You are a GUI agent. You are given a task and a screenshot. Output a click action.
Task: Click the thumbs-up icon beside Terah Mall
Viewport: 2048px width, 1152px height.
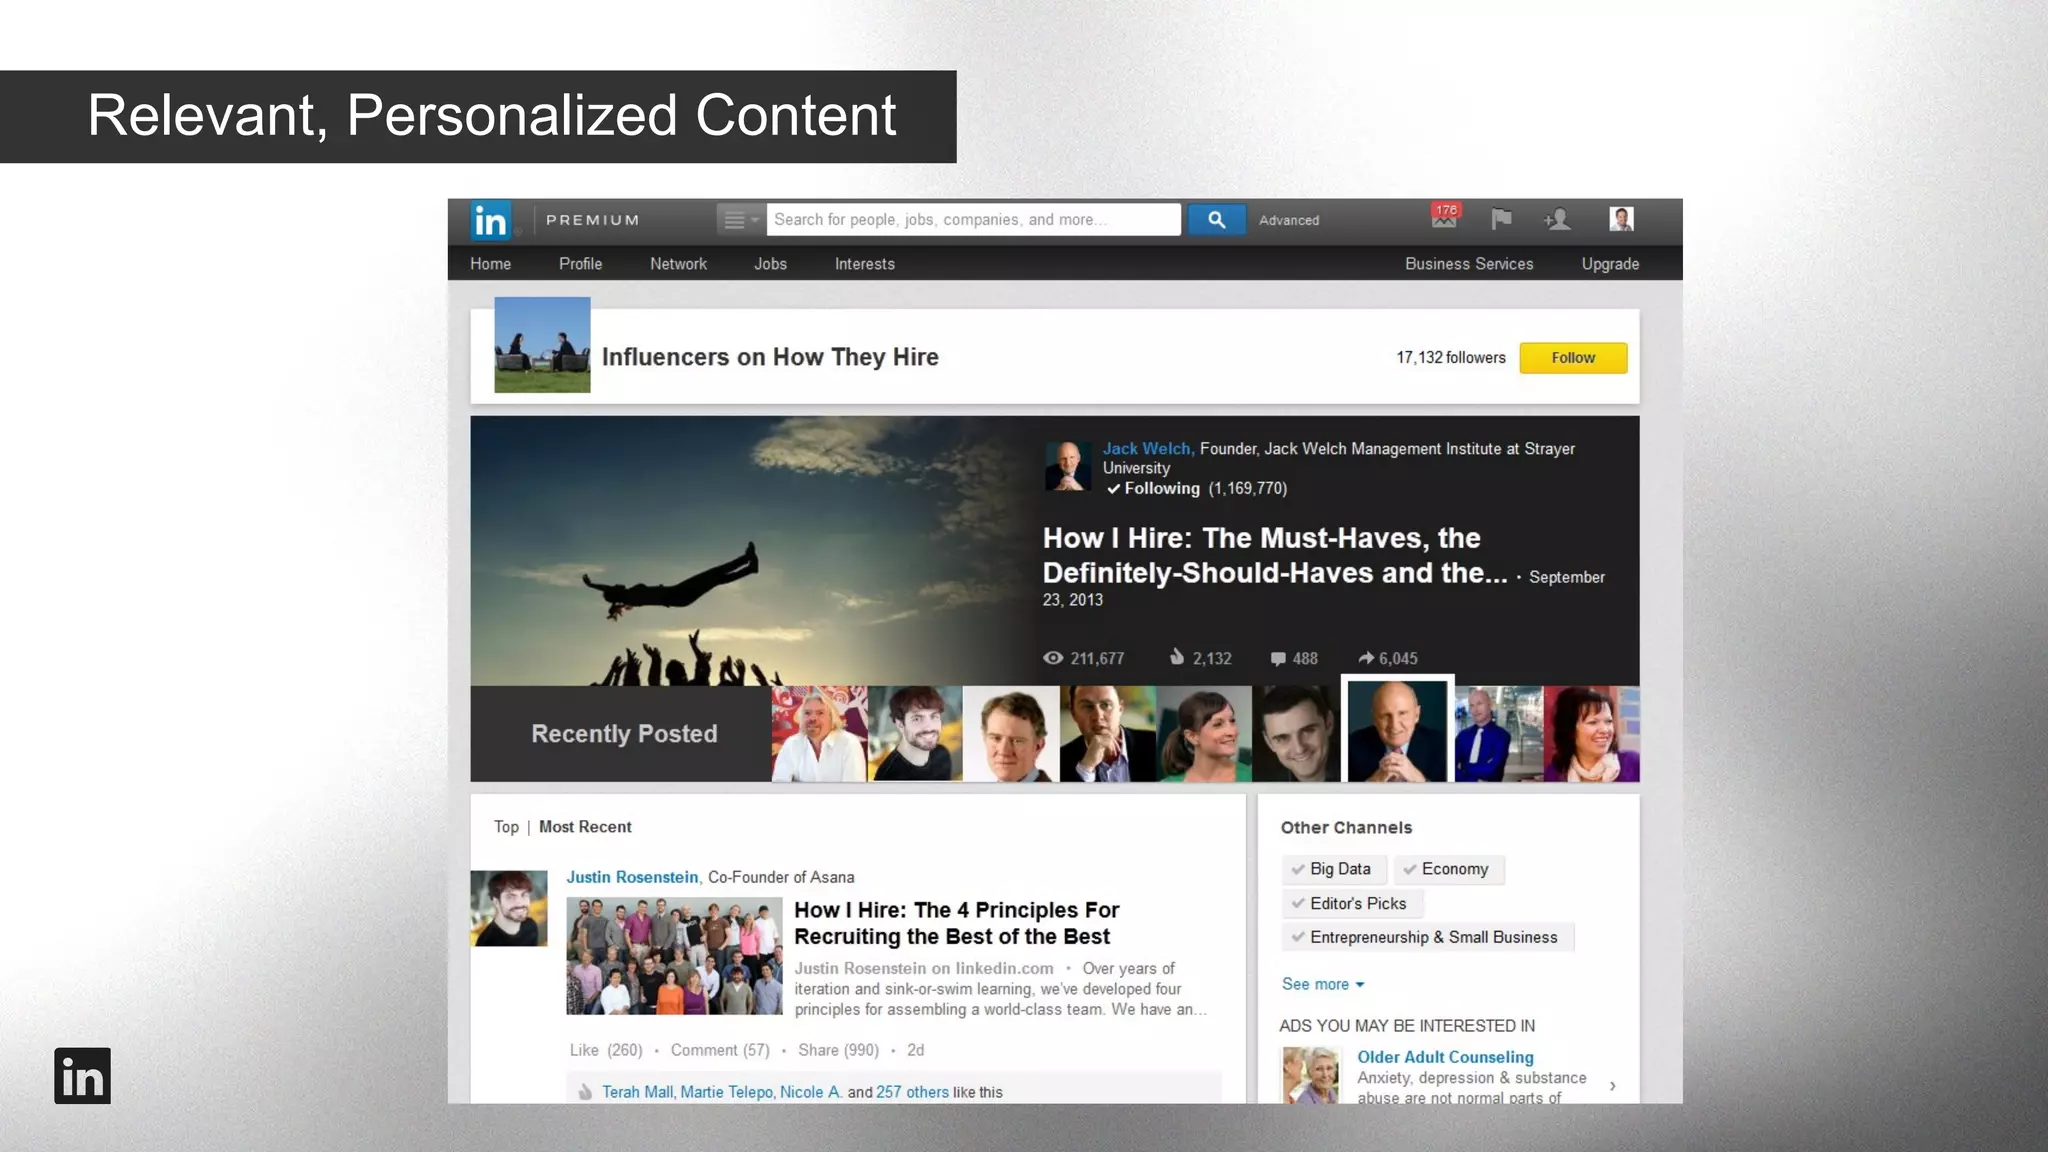click(585, 1092)
